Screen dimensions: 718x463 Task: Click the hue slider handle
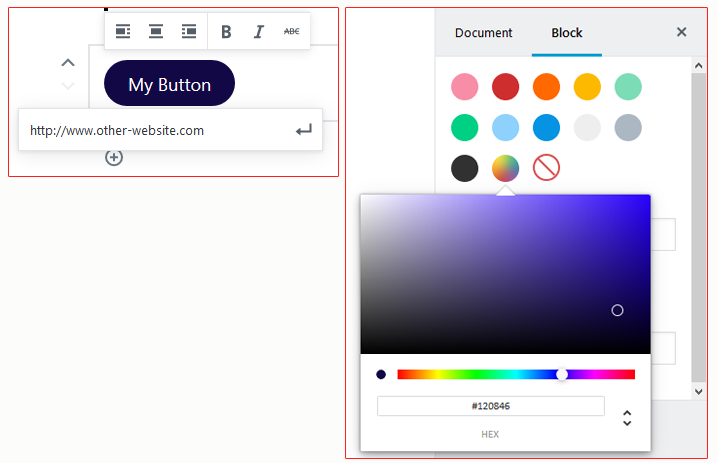(x=562, y=375)
